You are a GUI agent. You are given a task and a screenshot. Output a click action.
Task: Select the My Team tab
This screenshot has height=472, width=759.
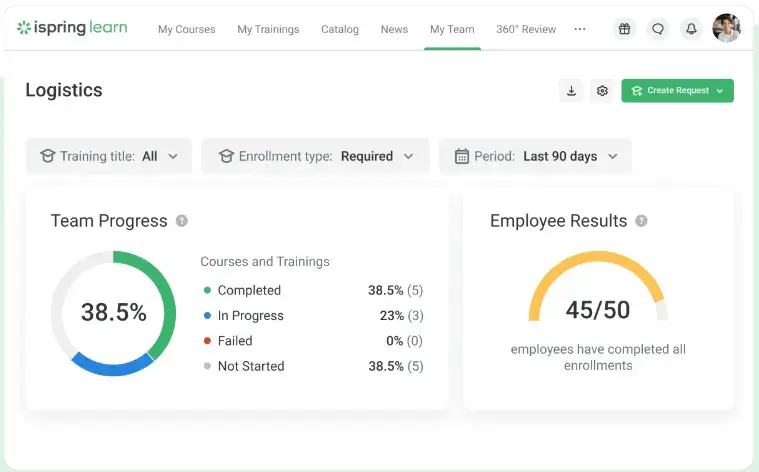tap(452, 30)
